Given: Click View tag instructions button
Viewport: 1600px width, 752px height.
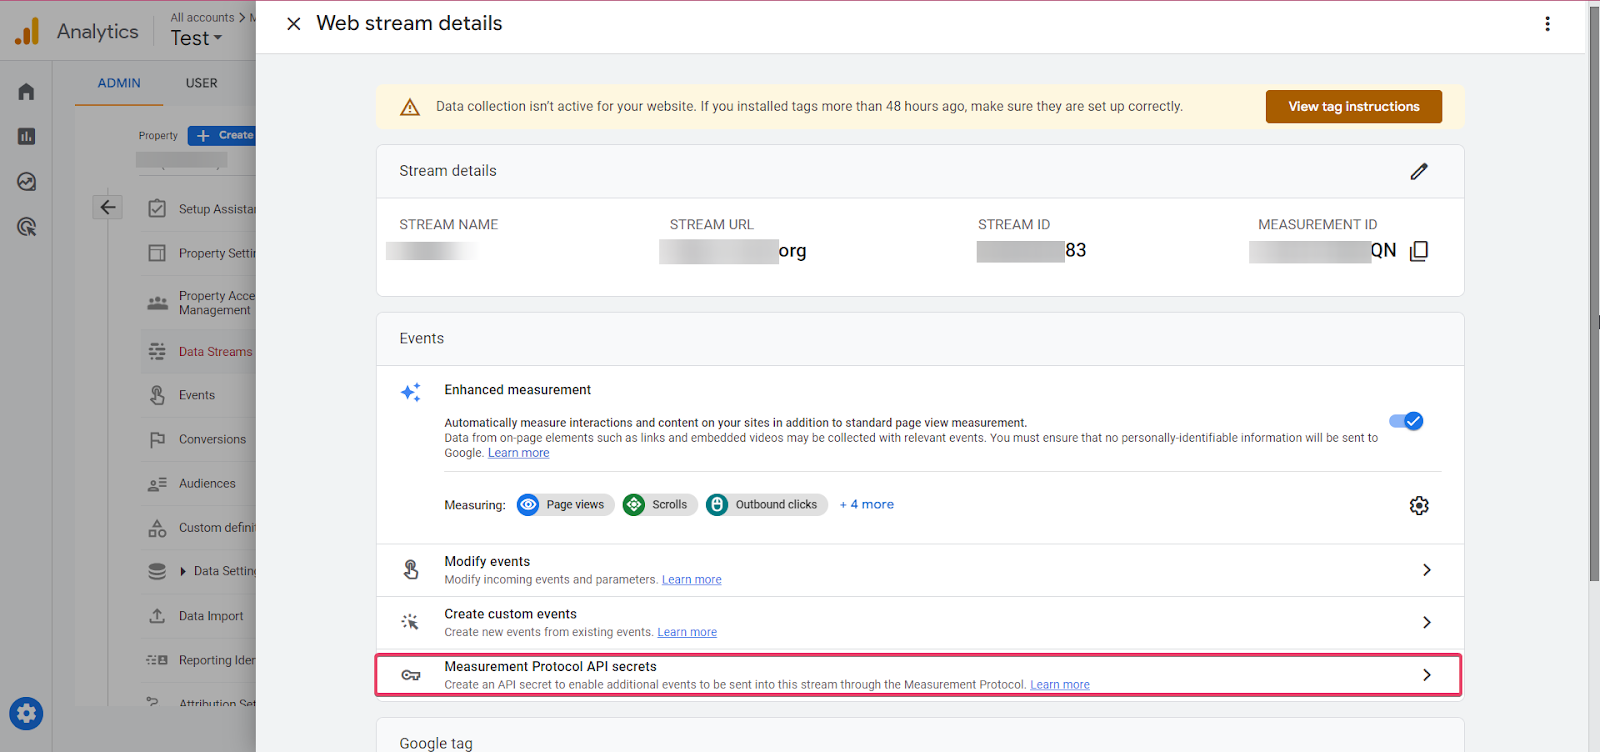Looking at the screenshot, I should (x=1353, y=107).
